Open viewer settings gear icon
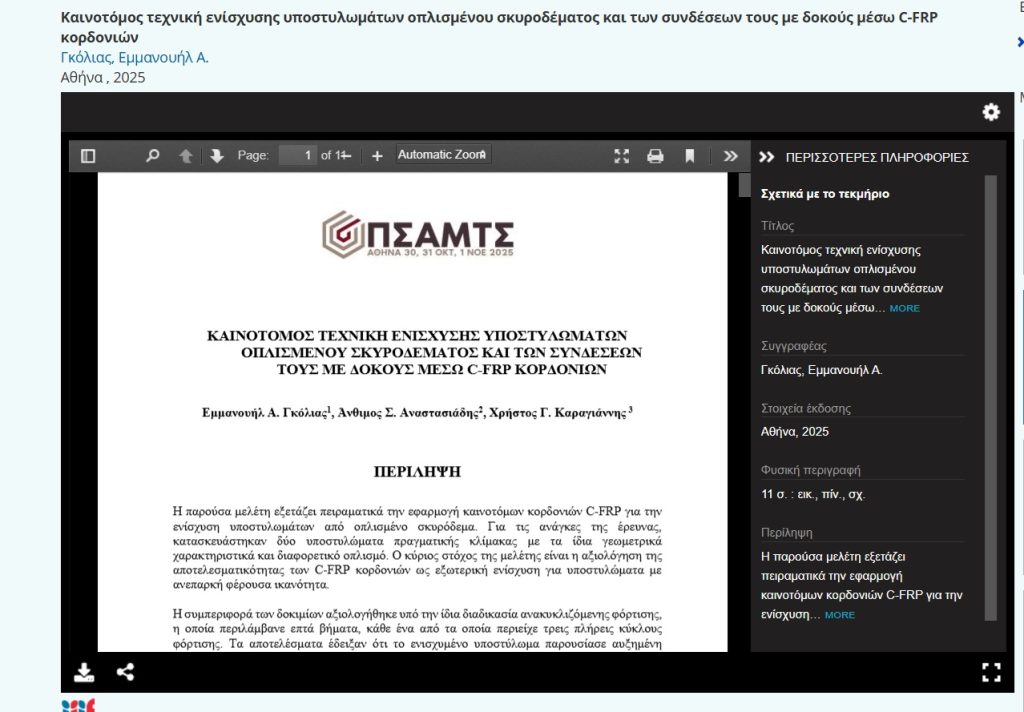The width and height of the screenshot is (1024, 712). pyautogui.click(x=991, y=112)
